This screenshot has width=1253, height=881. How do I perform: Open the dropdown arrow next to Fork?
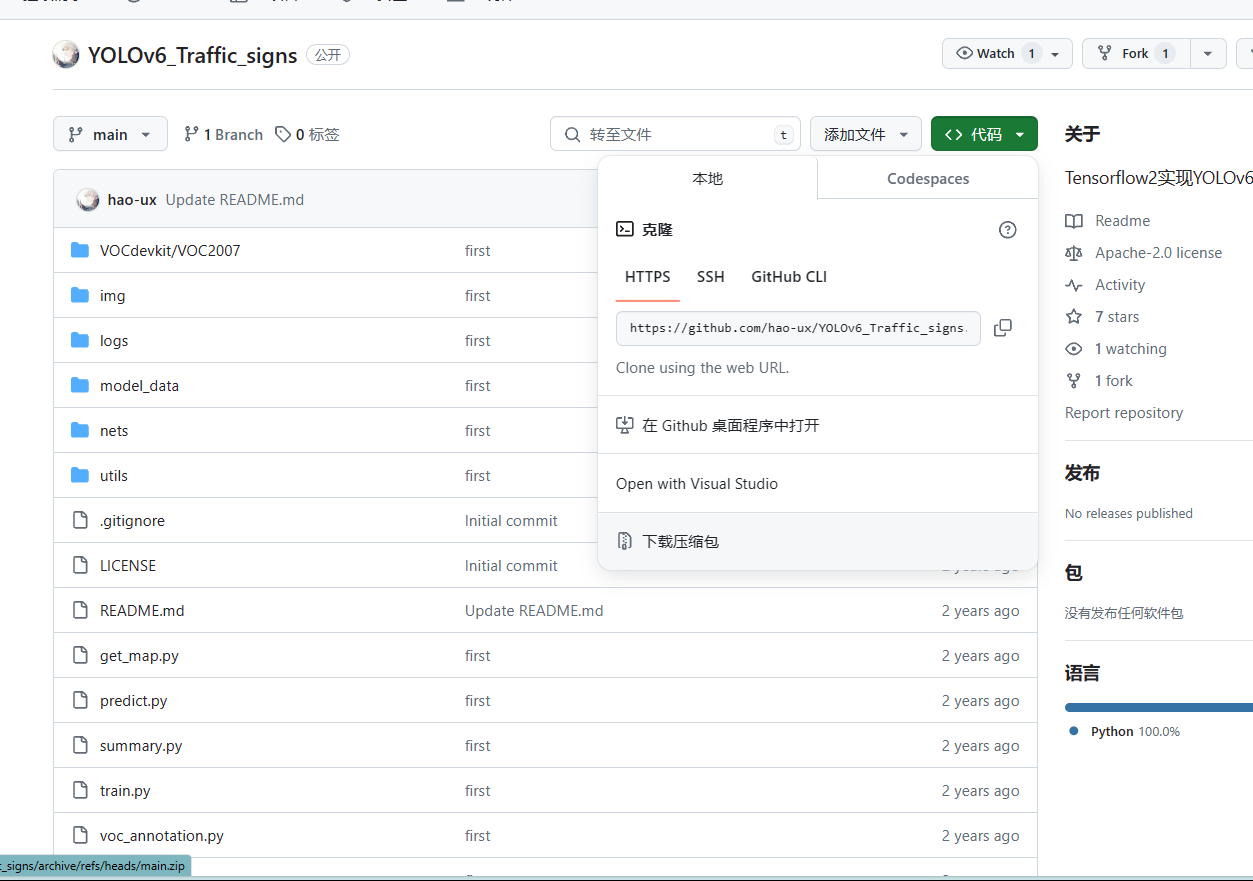pos(1208,53)
